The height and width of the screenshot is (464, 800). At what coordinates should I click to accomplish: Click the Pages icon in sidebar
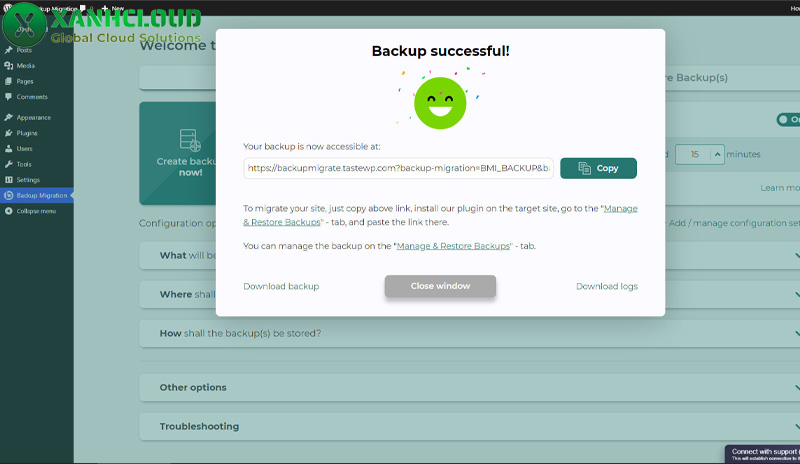point(8,81)
